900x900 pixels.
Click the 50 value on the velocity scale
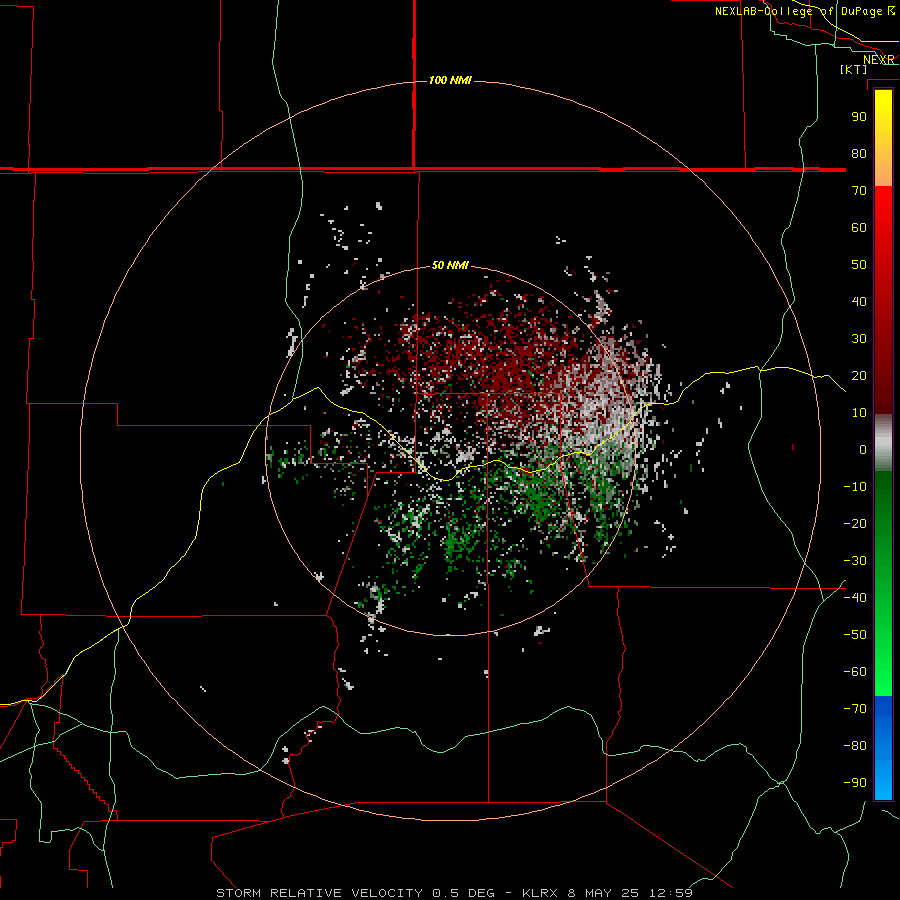pos(859,265)
